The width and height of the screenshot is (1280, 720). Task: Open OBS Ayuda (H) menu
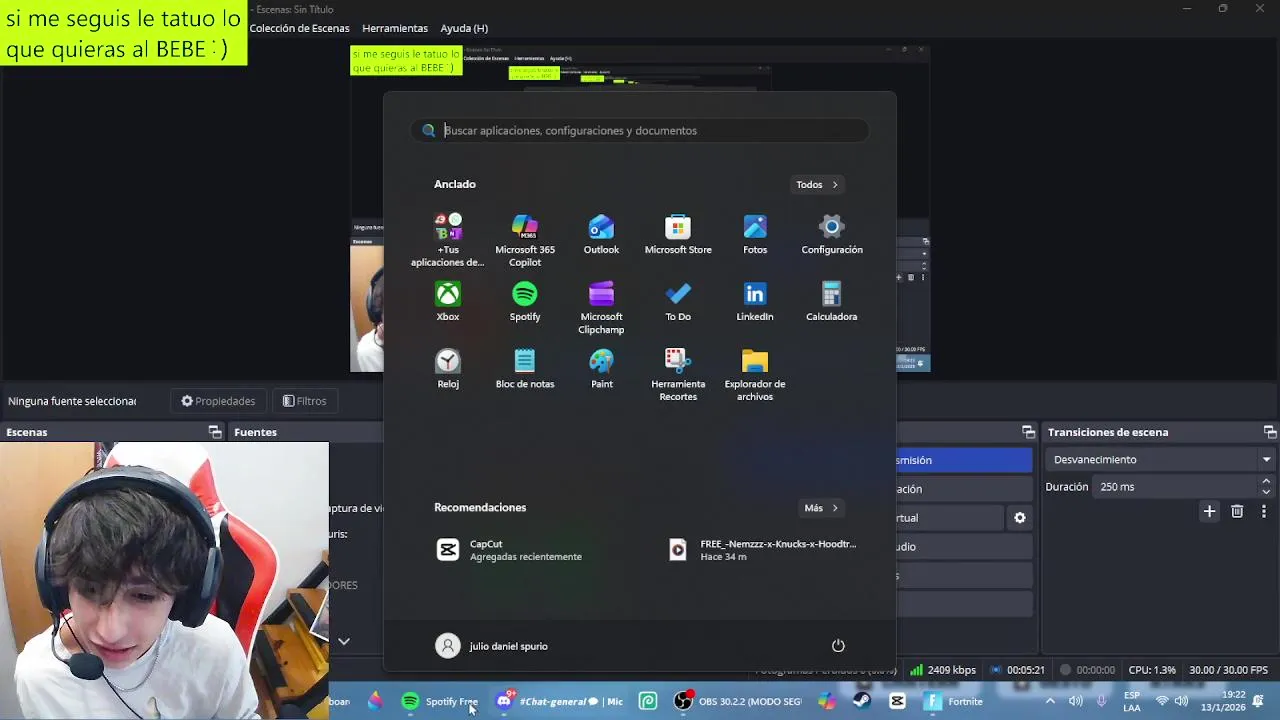(x=464, y=28)
